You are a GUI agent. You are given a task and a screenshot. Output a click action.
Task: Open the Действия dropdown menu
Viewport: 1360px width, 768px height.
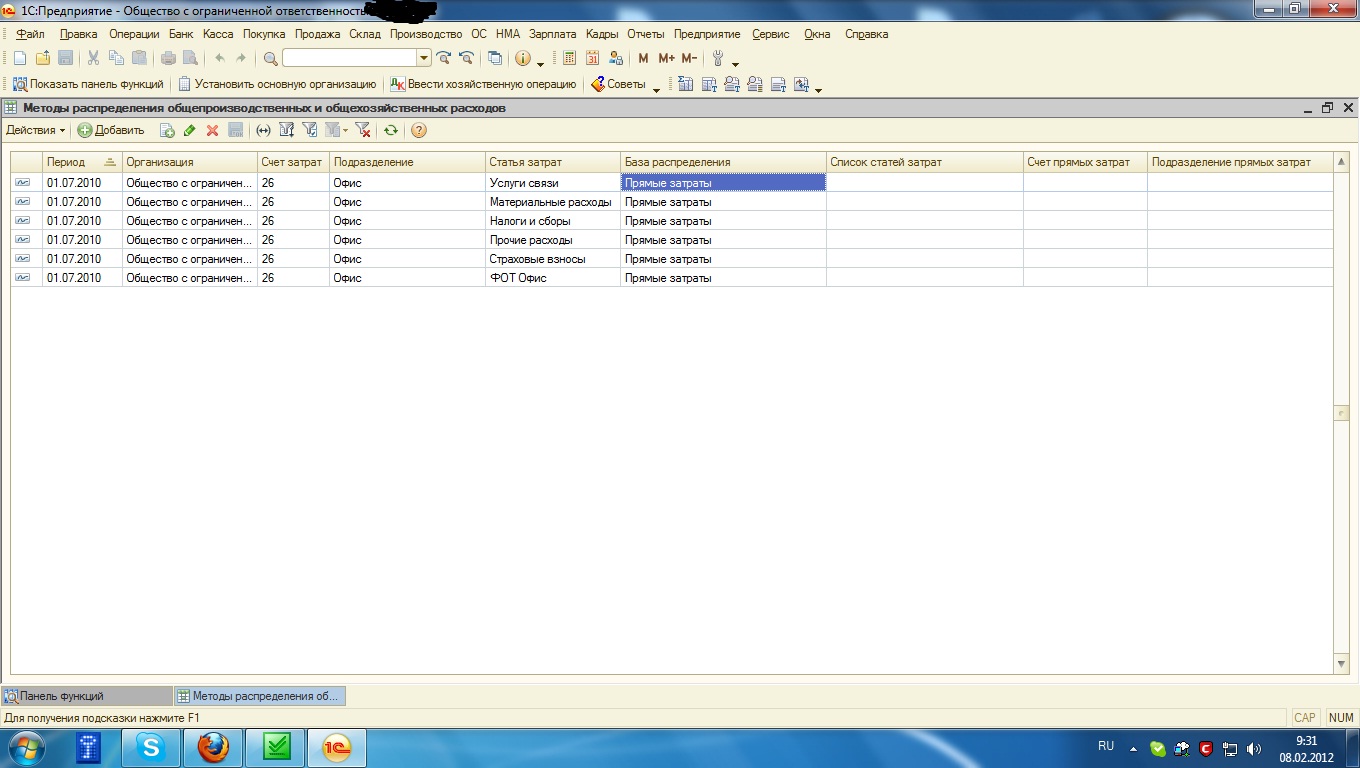point(36,130)
